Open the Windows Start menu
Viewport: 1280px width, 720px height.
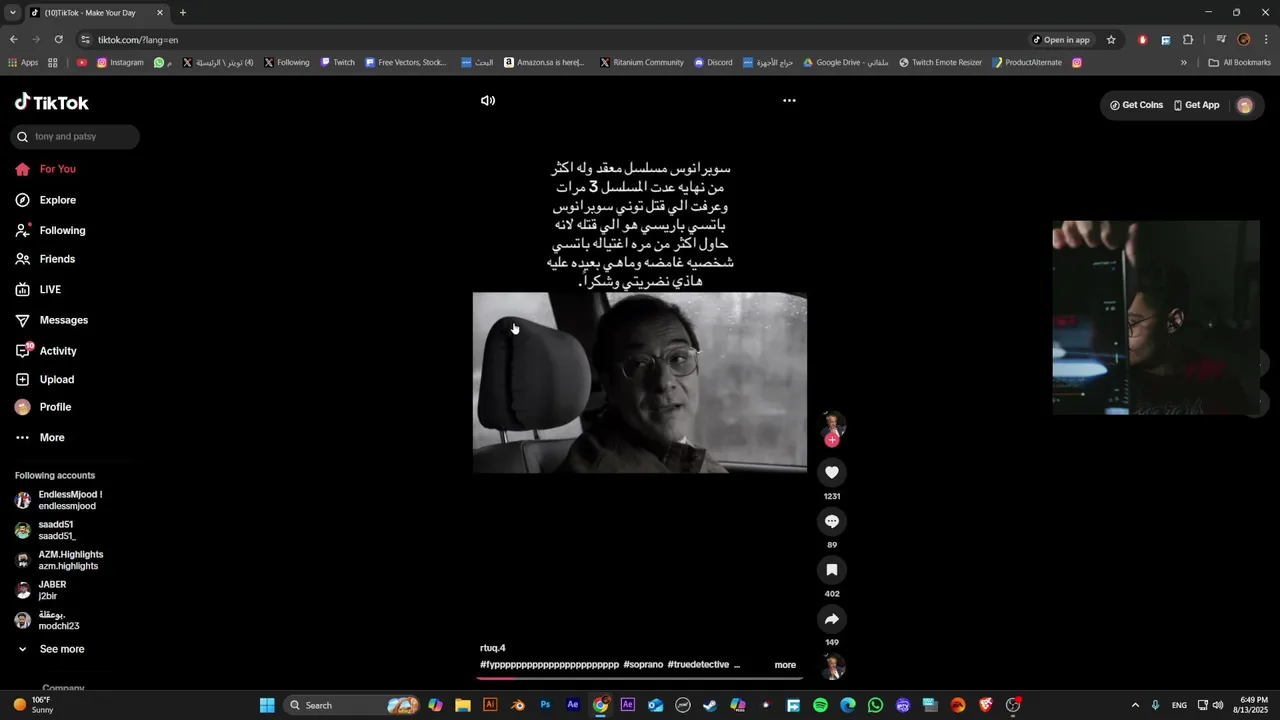[267, 705]
